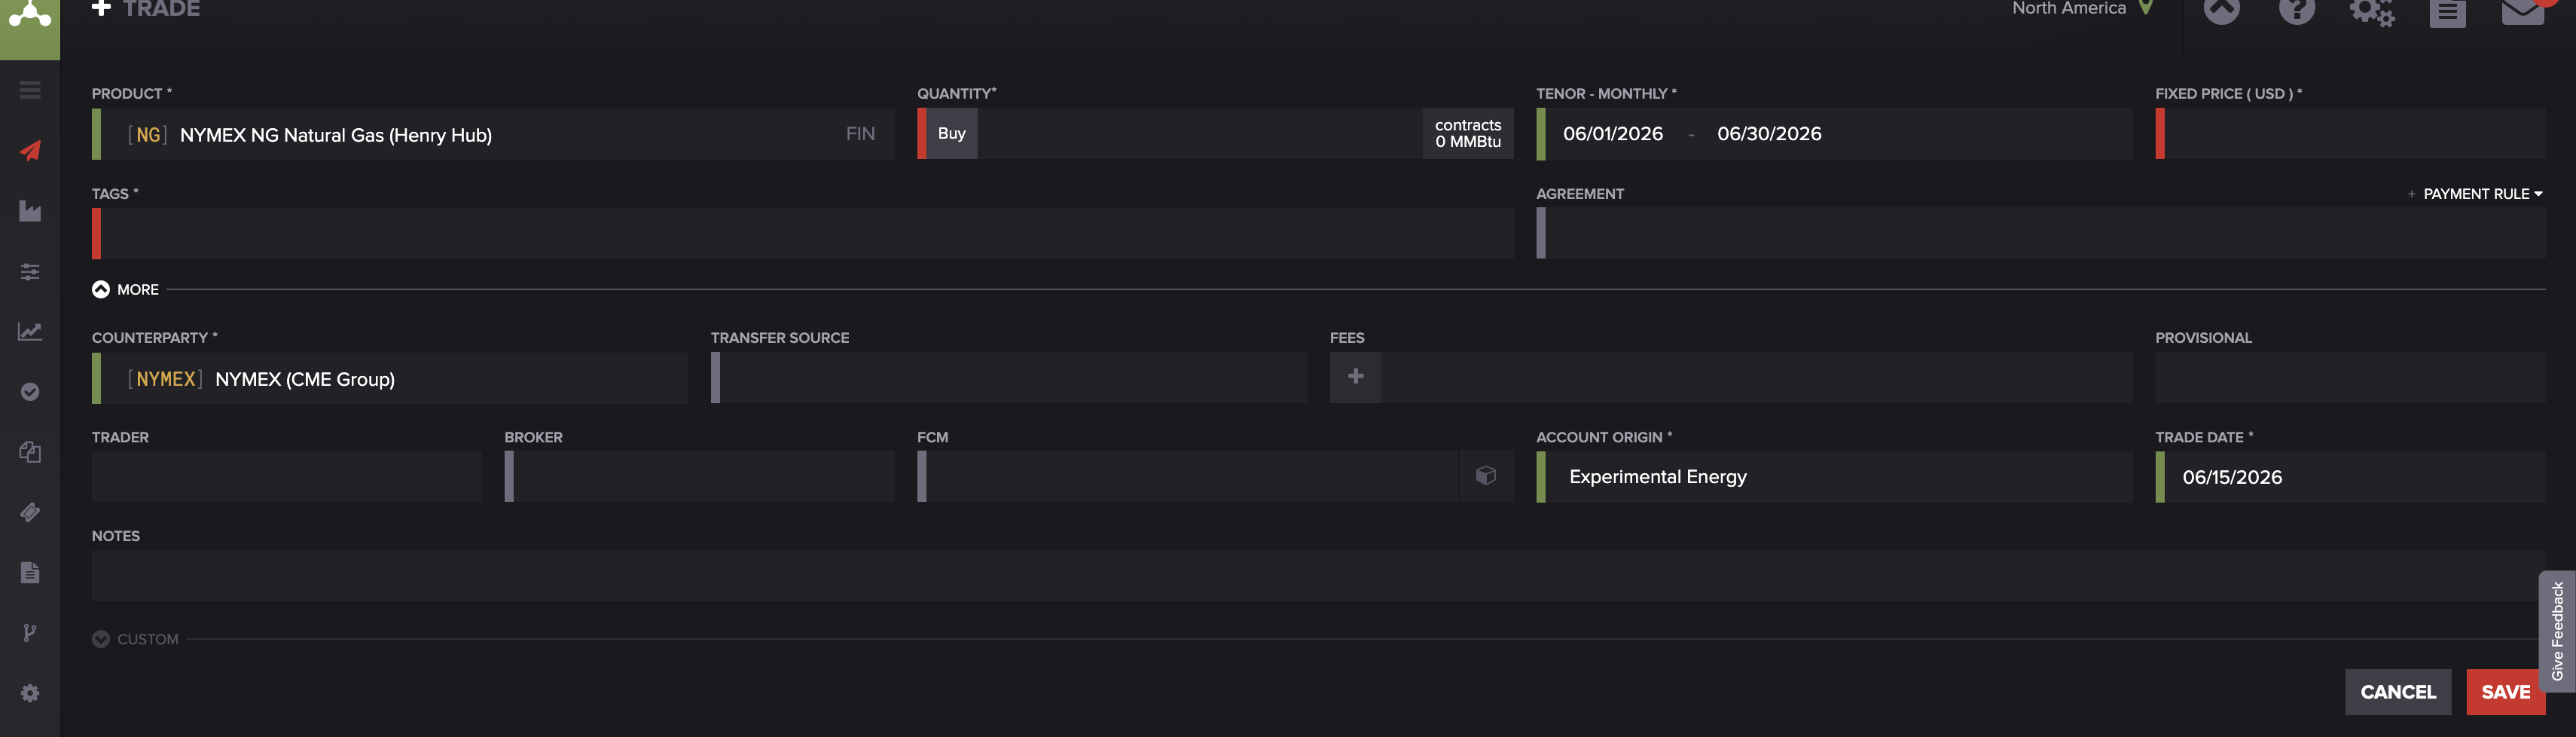
Task: Open the help question mark icon
Action: coord(2297,10)
